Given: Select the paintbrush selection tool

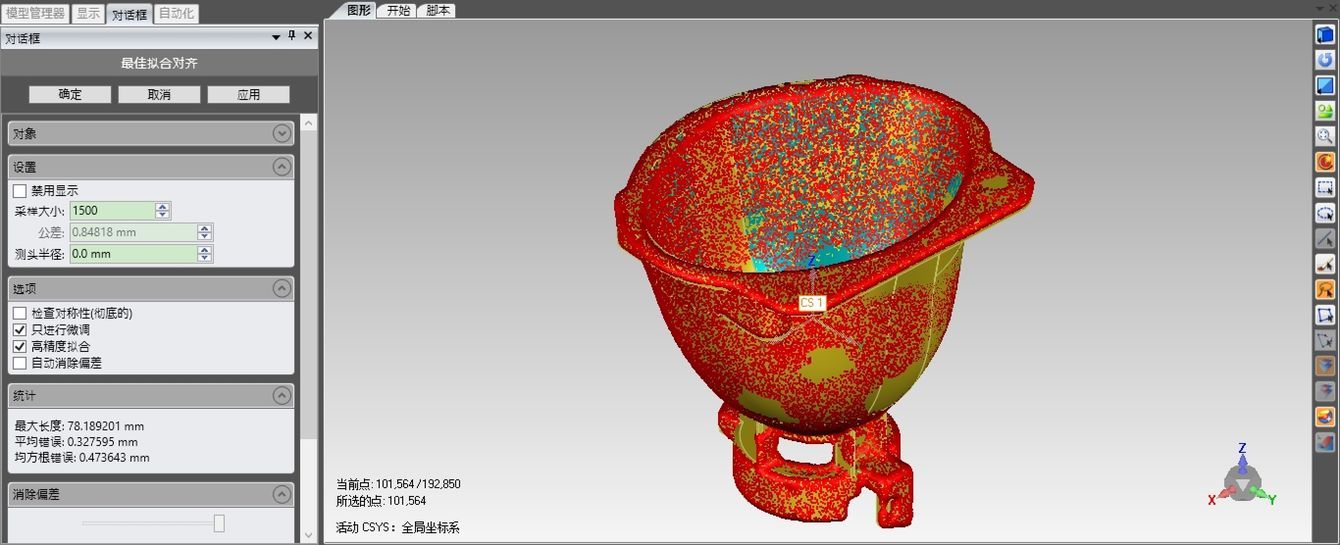Looking at the screenshot, I should (x=1325, y=264).
